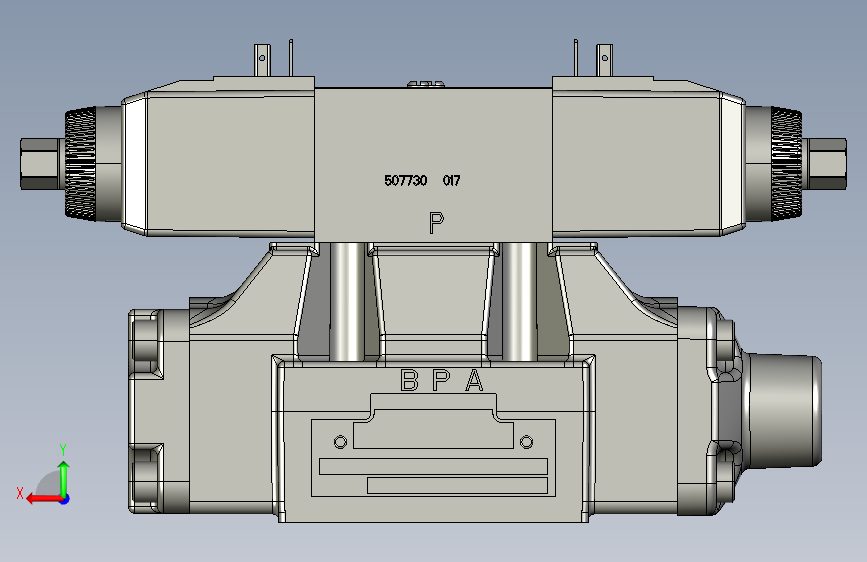Click the red X axis arrow of the triad
This screenshot has width=867, height=562.
pos(43,499)
